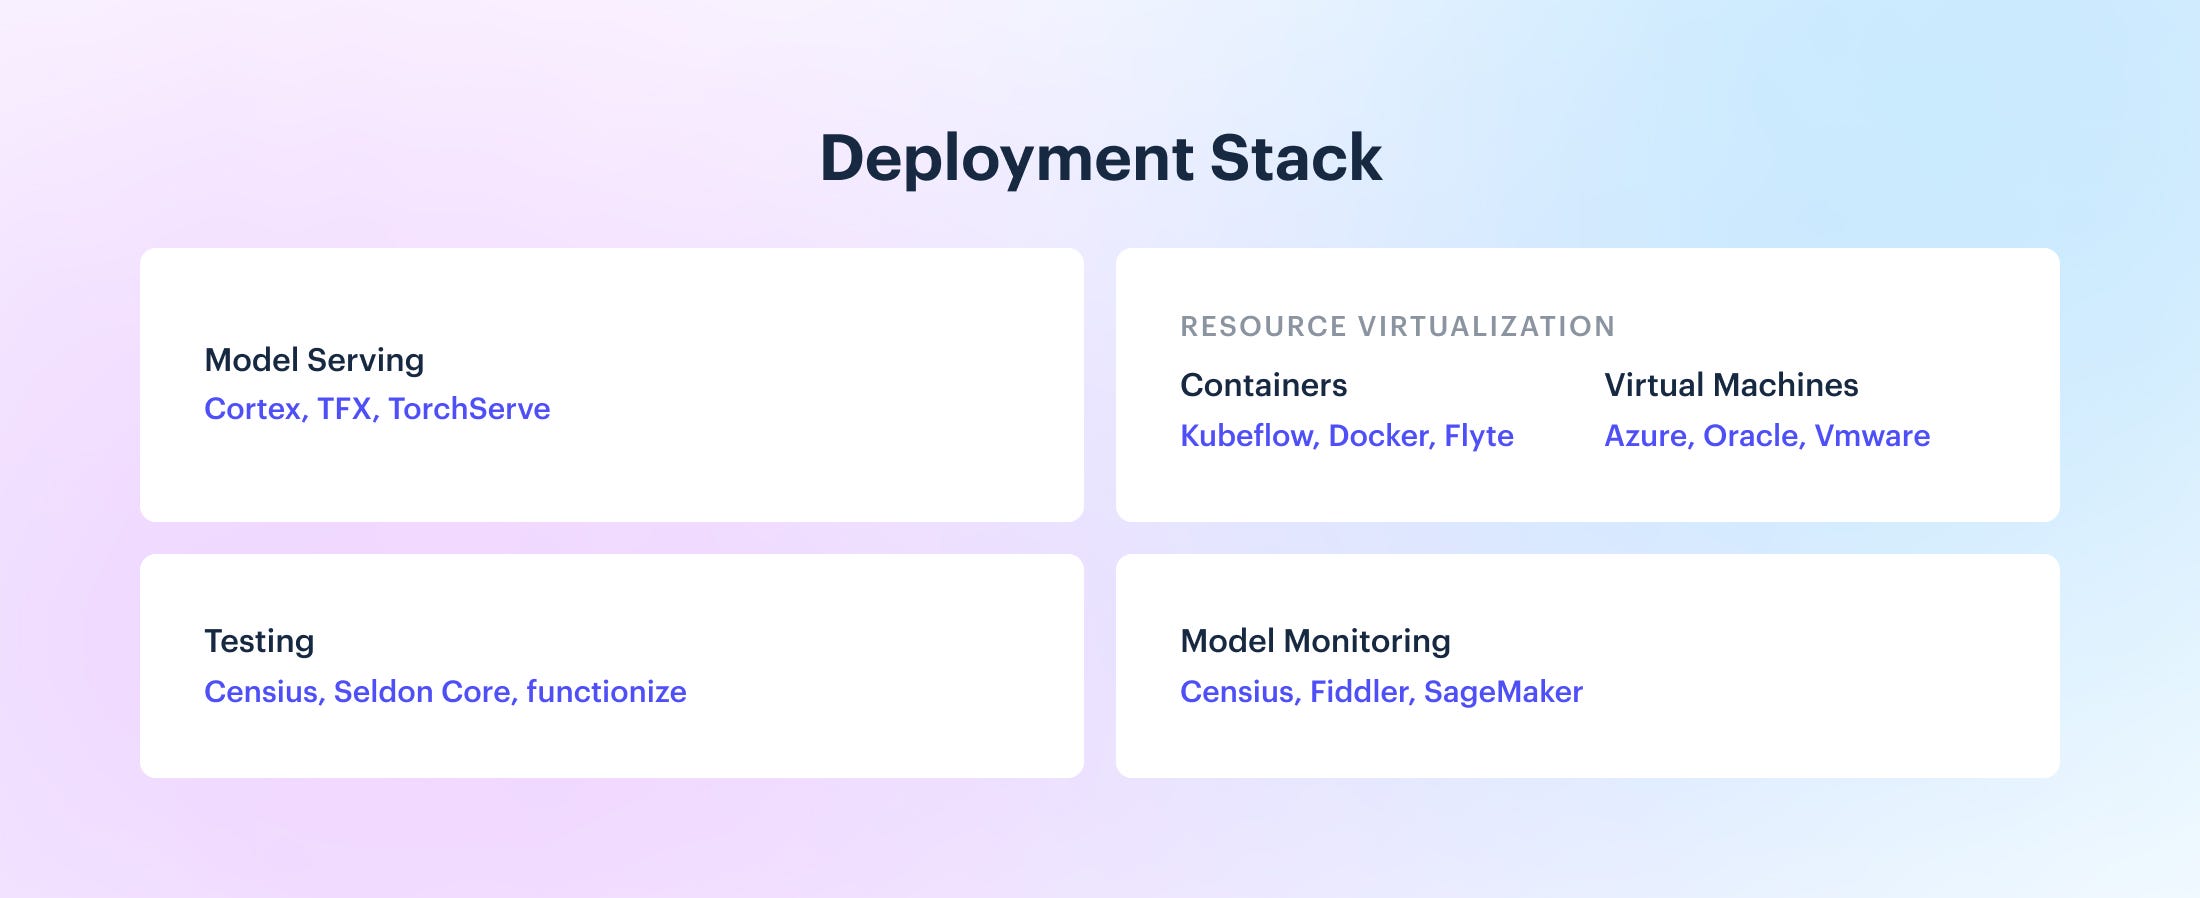Open the TorchServe link

click(x=469, y=409)
